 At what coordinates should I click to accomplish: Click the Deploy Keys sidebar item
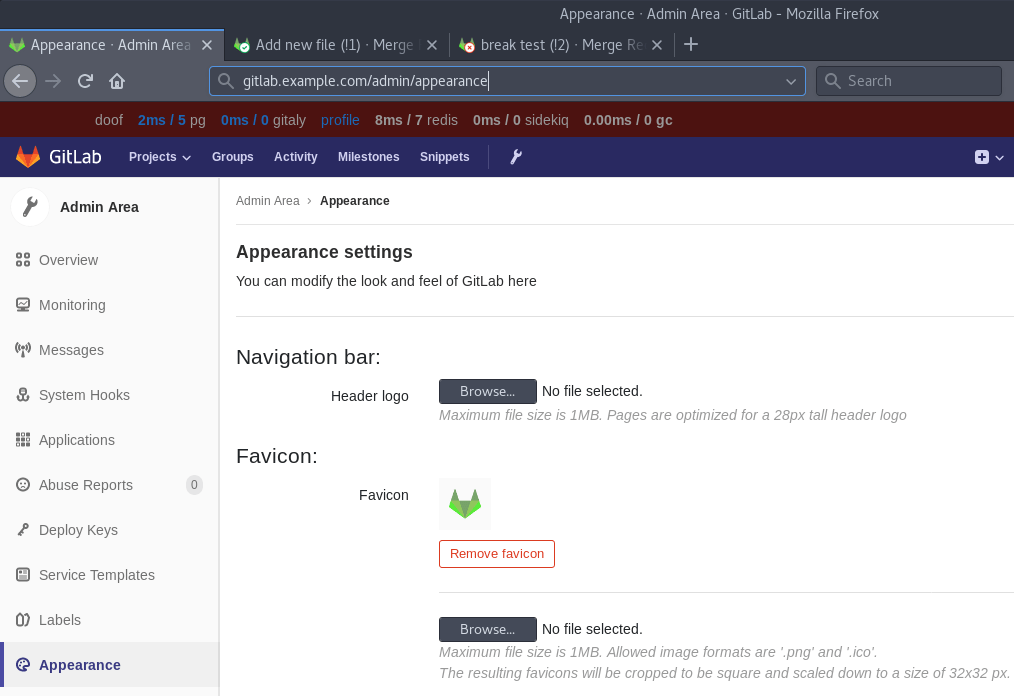[x=78, y=530]
